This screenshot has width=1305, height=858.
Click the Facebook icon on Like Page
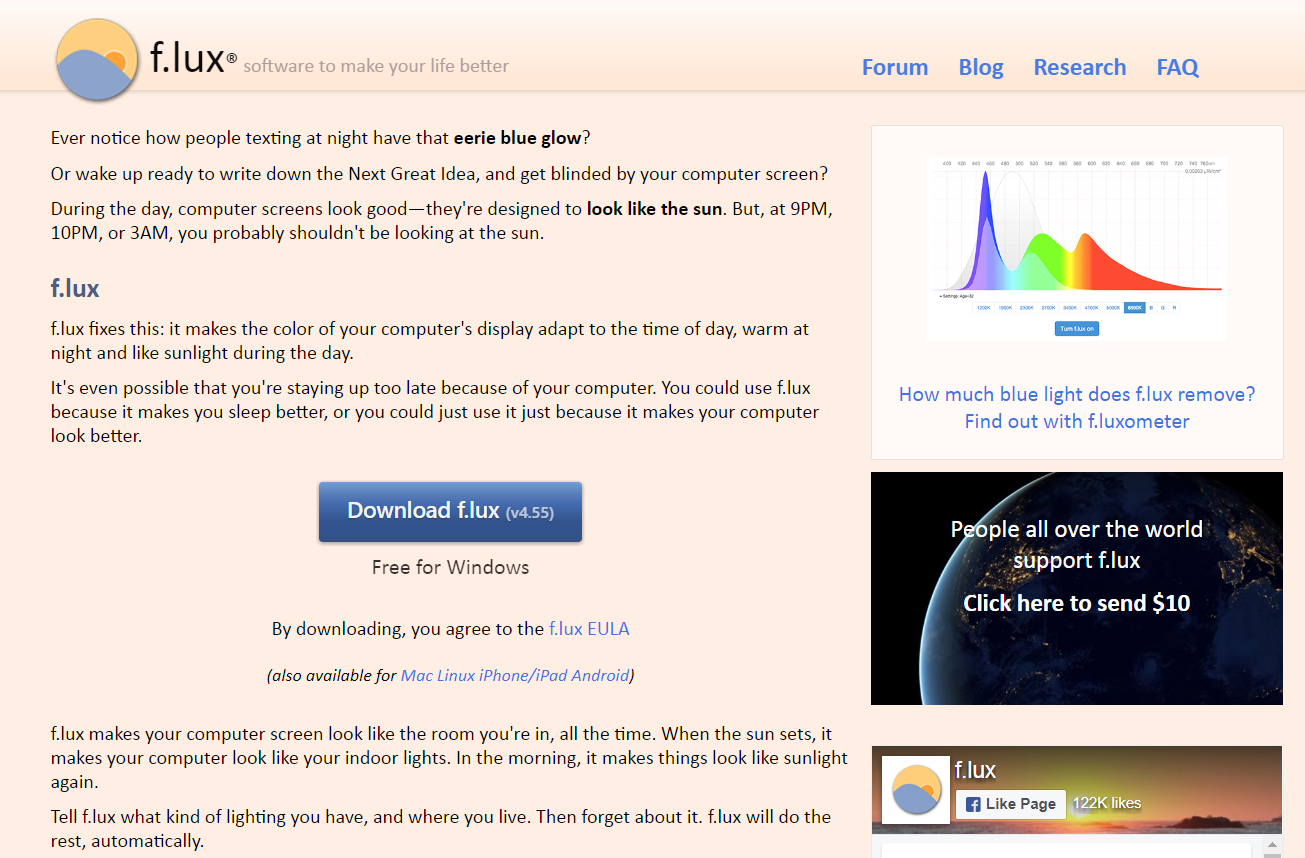click(x=973, y=804)
